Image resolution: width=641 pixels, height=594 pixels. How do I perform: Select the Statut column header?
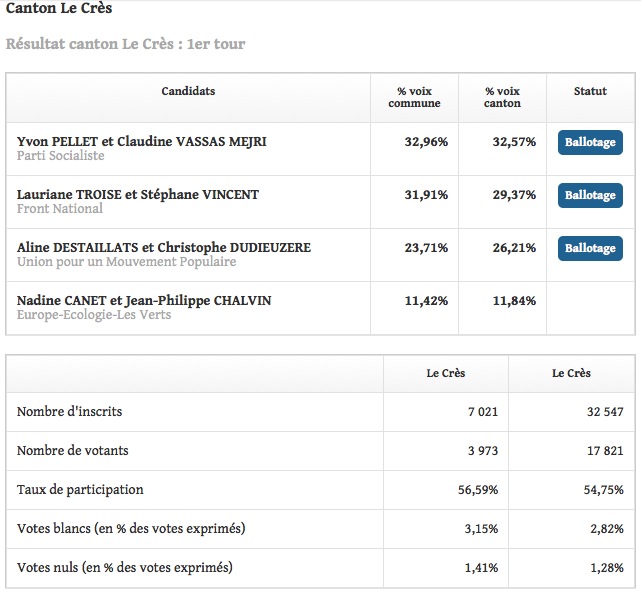pos(590,91)
